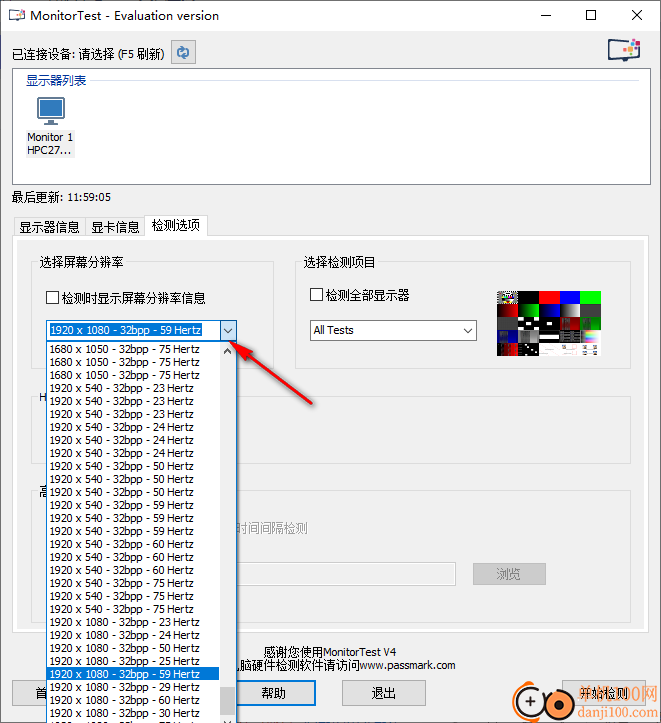Choose 1920 x 1080 - 32bpp - 23 Hertz
661x723 pixels.
coord(133,622)
